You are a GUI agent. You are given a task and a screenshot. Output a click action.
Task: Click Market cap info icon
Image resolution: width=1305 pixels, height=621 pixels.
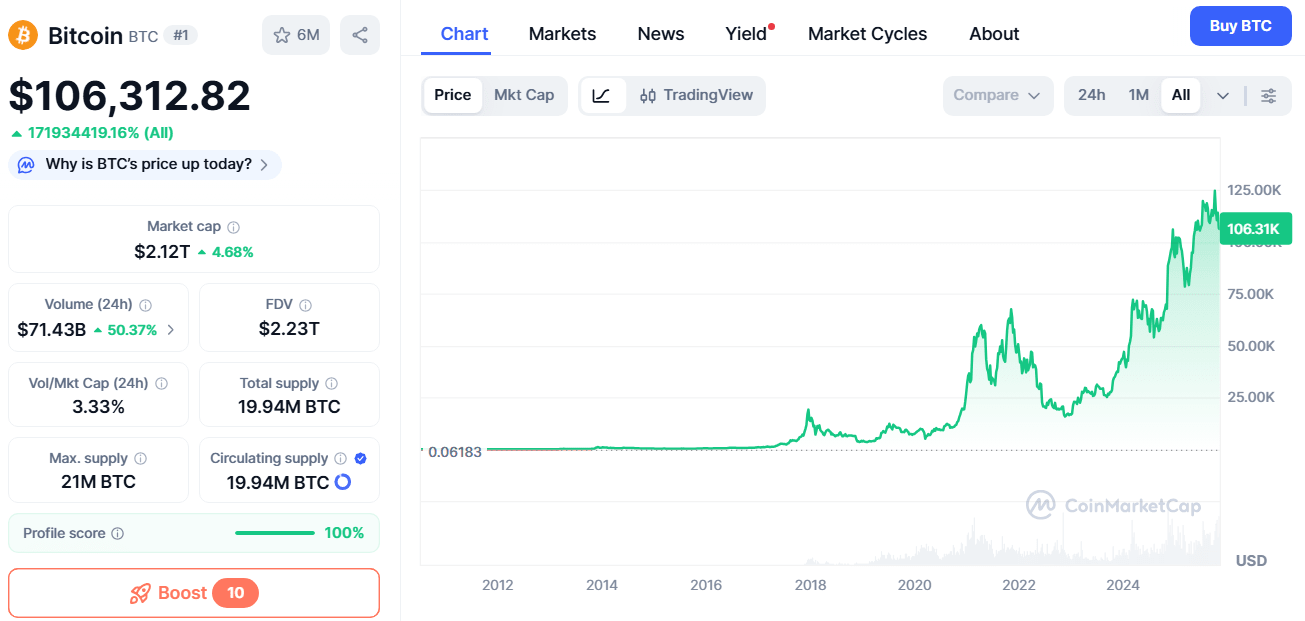coord(233,228)
